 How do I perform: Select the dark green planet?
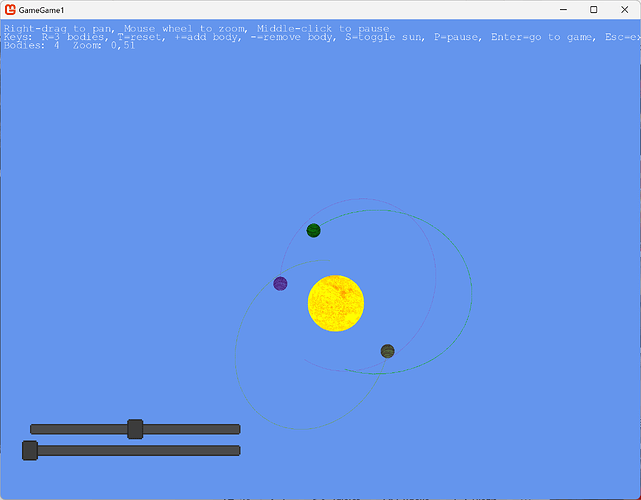click(314, 230)
